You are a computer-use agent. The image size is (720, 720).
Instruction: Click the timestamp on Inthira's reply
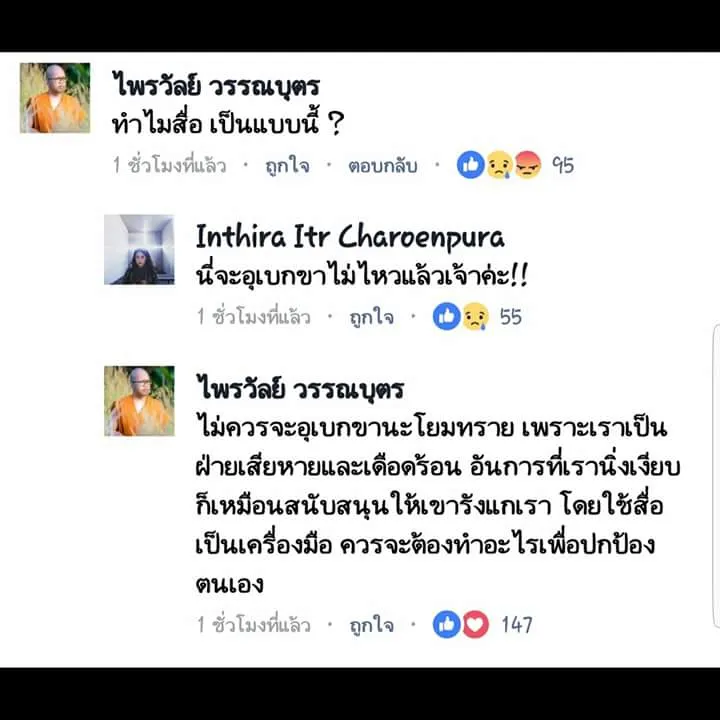(x=253, y=317)
